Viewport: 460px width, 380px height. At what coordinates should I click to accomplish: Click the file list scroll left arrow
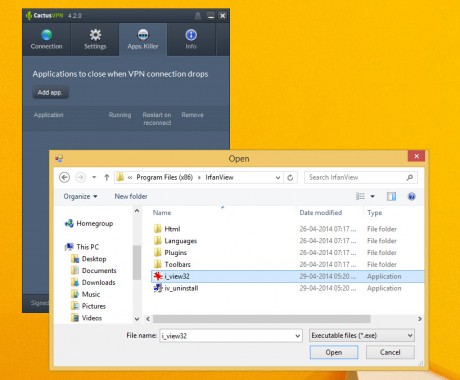pos(148,319)
